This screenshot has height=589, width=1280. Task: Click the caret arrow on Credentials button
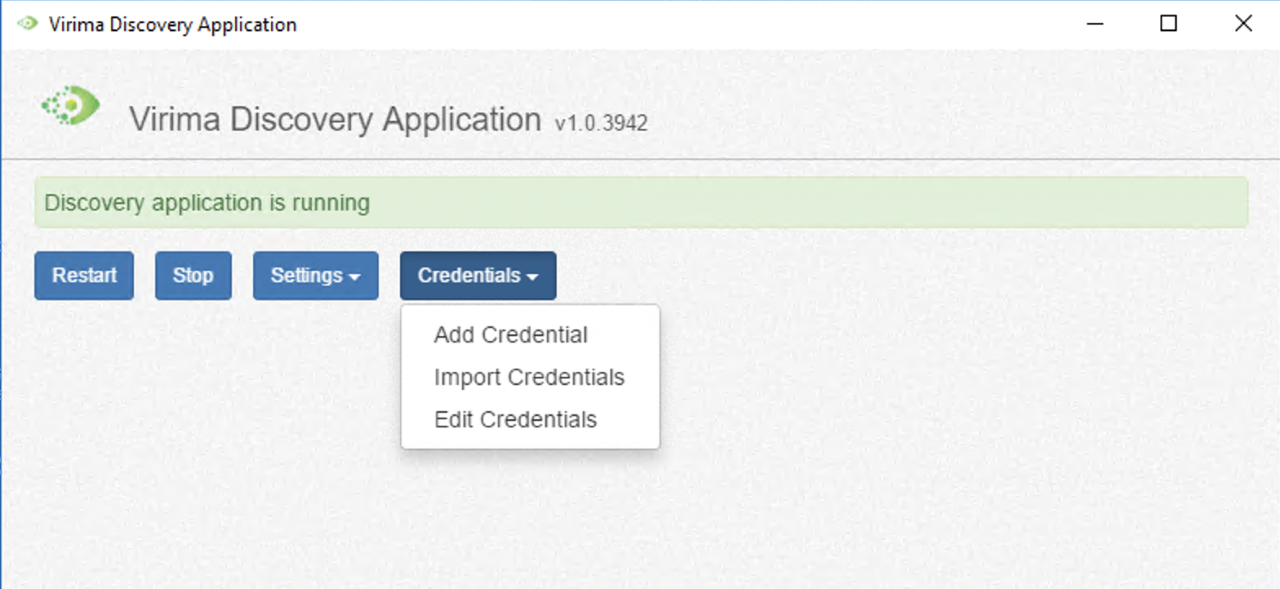point(533,277)
